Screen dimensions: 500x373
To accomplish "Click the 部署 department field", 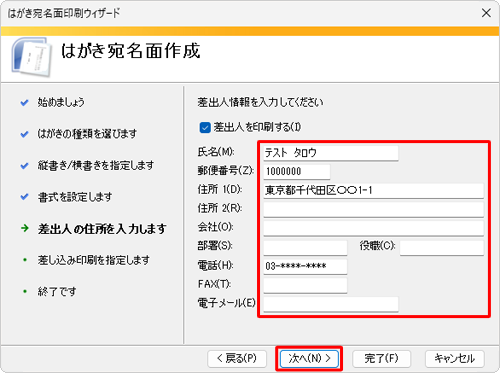I will coord(305,248).
